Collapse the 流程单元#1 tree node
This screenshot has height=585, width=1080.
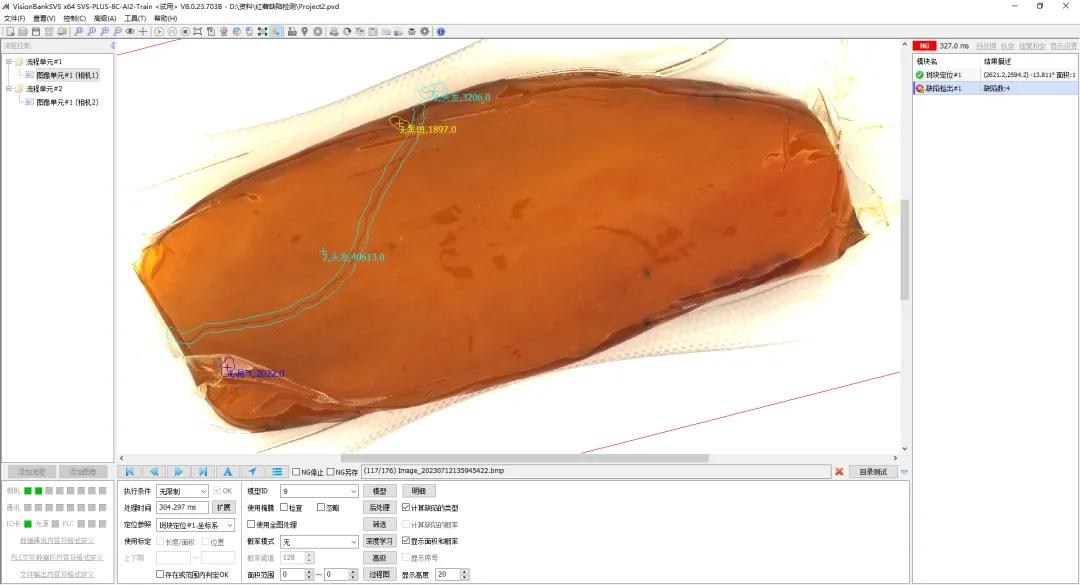coord(9,61)
